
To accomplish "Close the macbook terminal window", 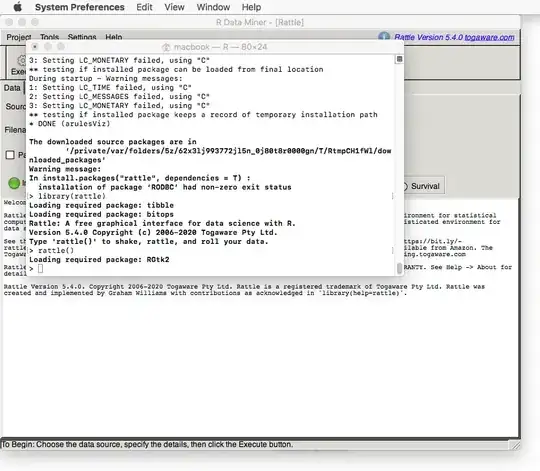I will pyautogui.click(x=35, y=46).
